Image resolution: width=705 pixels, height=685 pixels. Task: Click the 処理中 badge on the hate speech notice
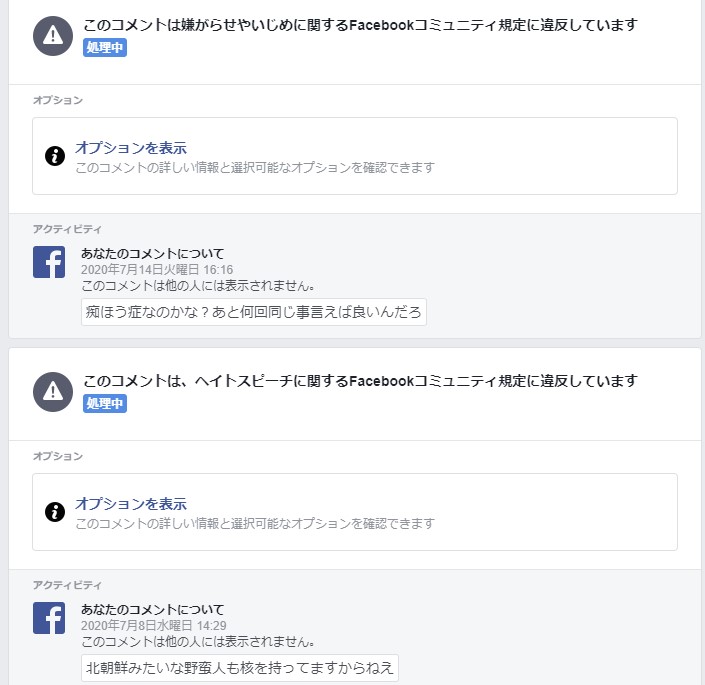(x=105, y=403)
